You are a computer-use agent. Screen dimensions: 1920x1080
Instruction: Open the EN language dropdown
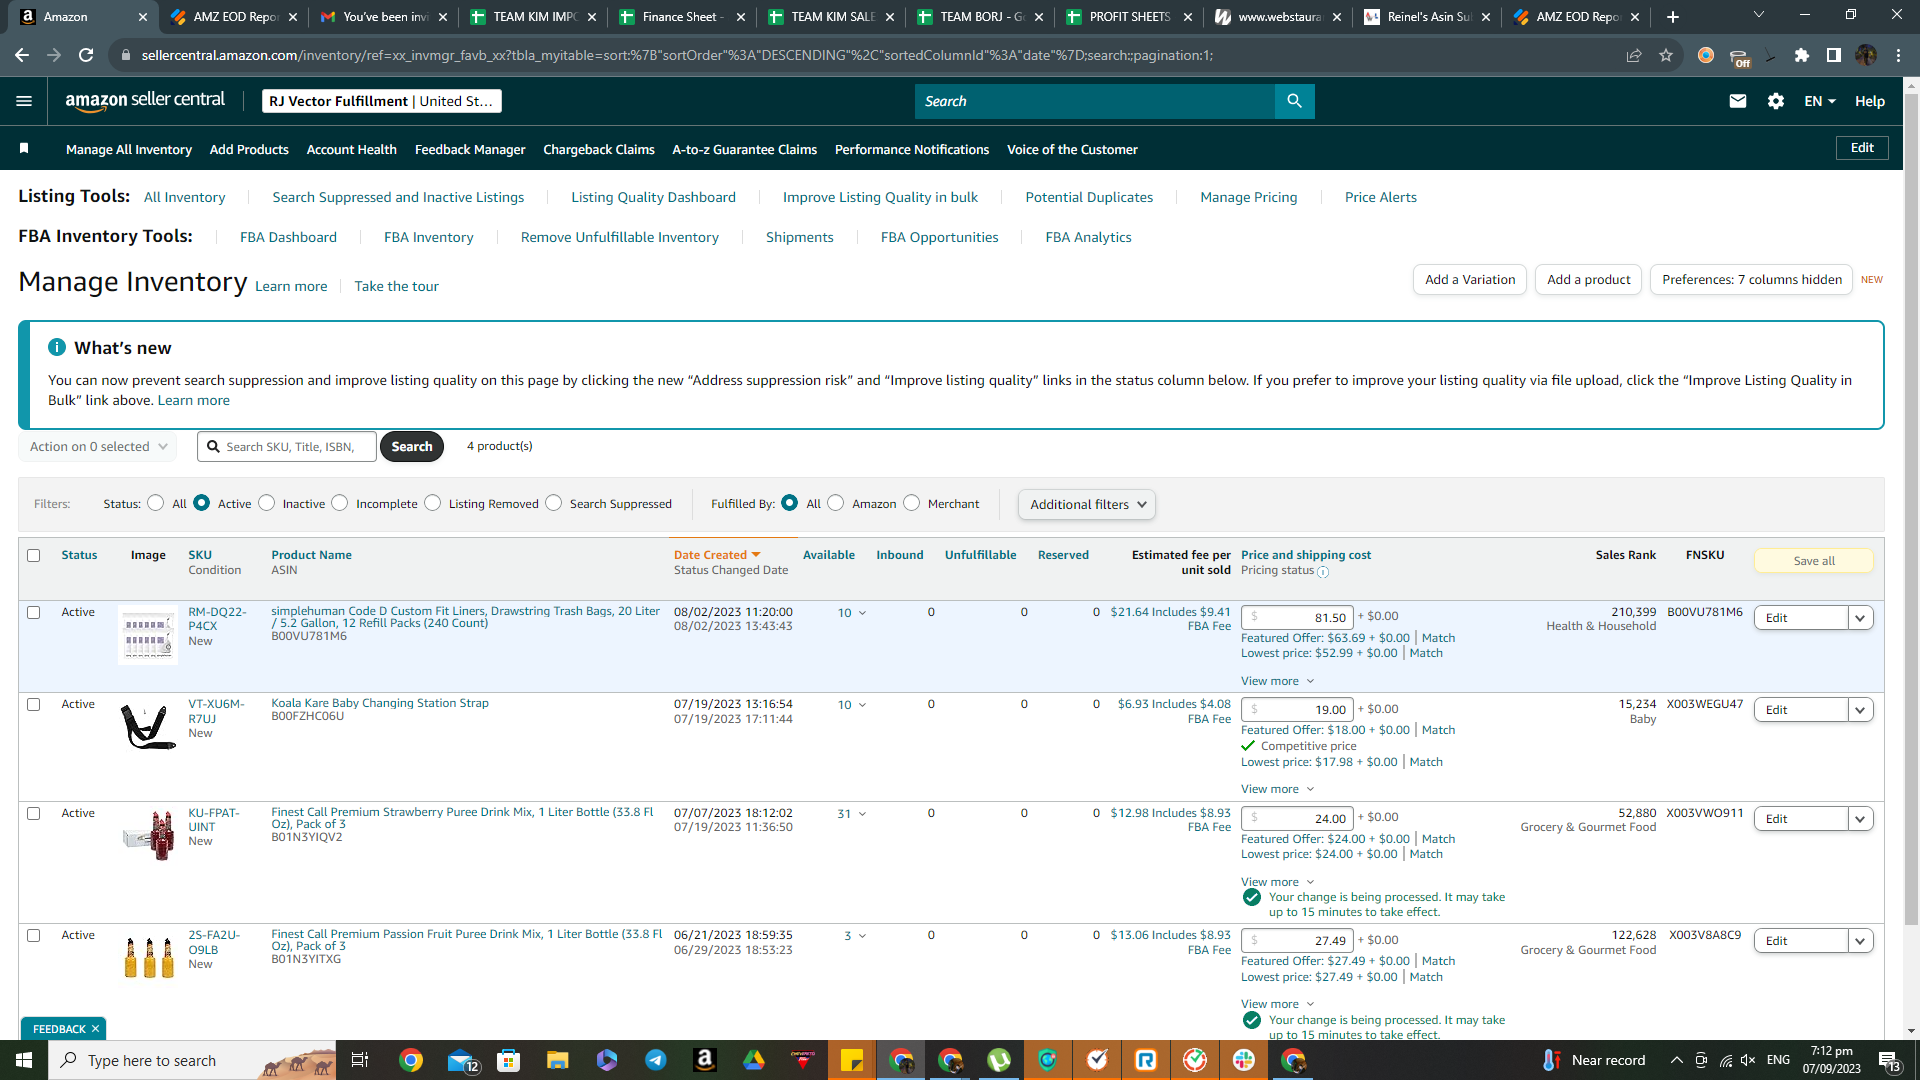1820,101
